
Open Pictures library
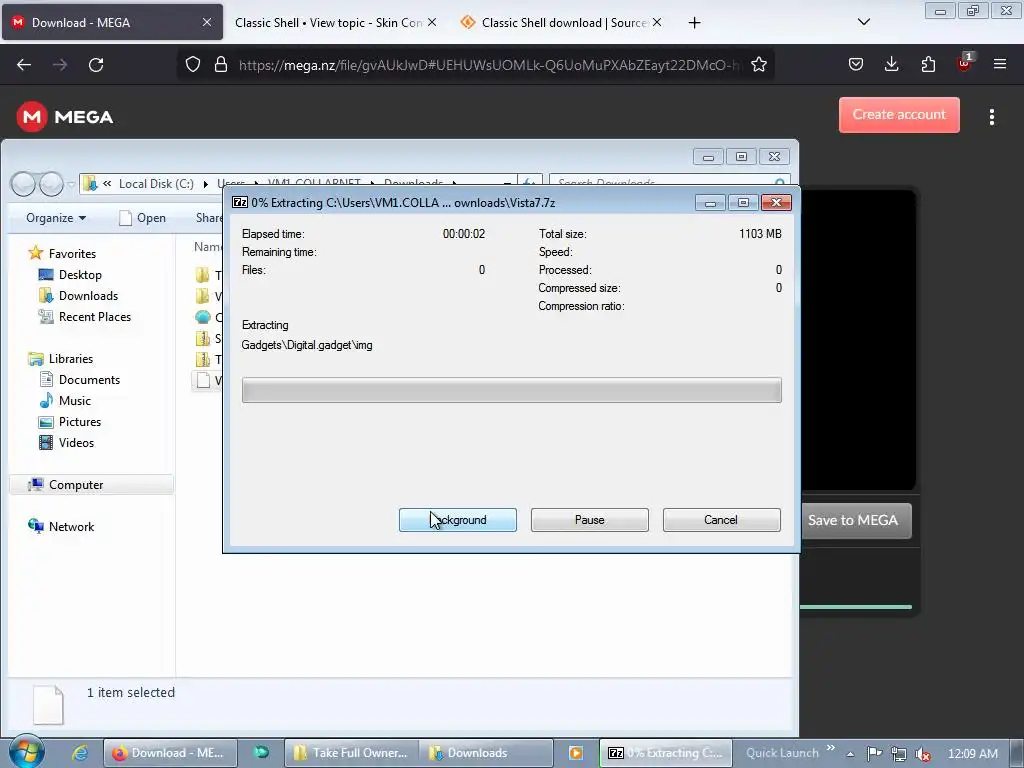click(80, 422)
